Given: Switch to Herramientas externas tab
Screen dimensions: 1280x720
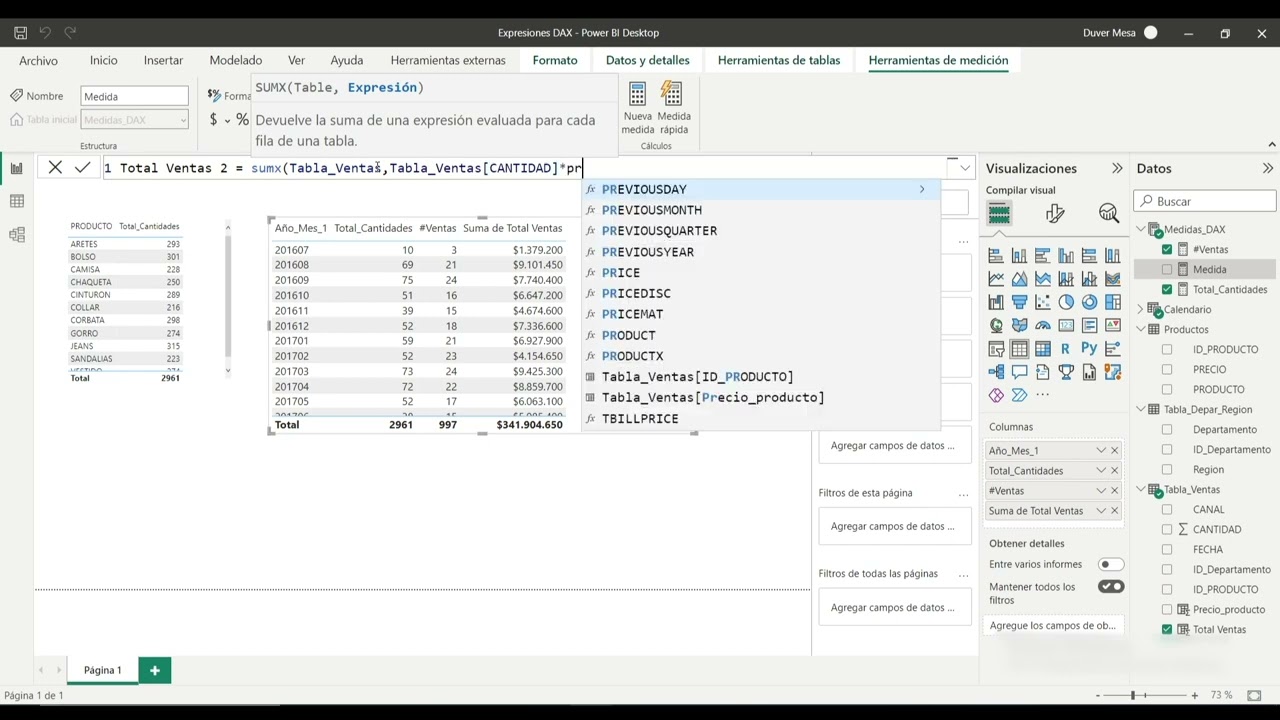Looking at the screenshot, I should [448, 61].
